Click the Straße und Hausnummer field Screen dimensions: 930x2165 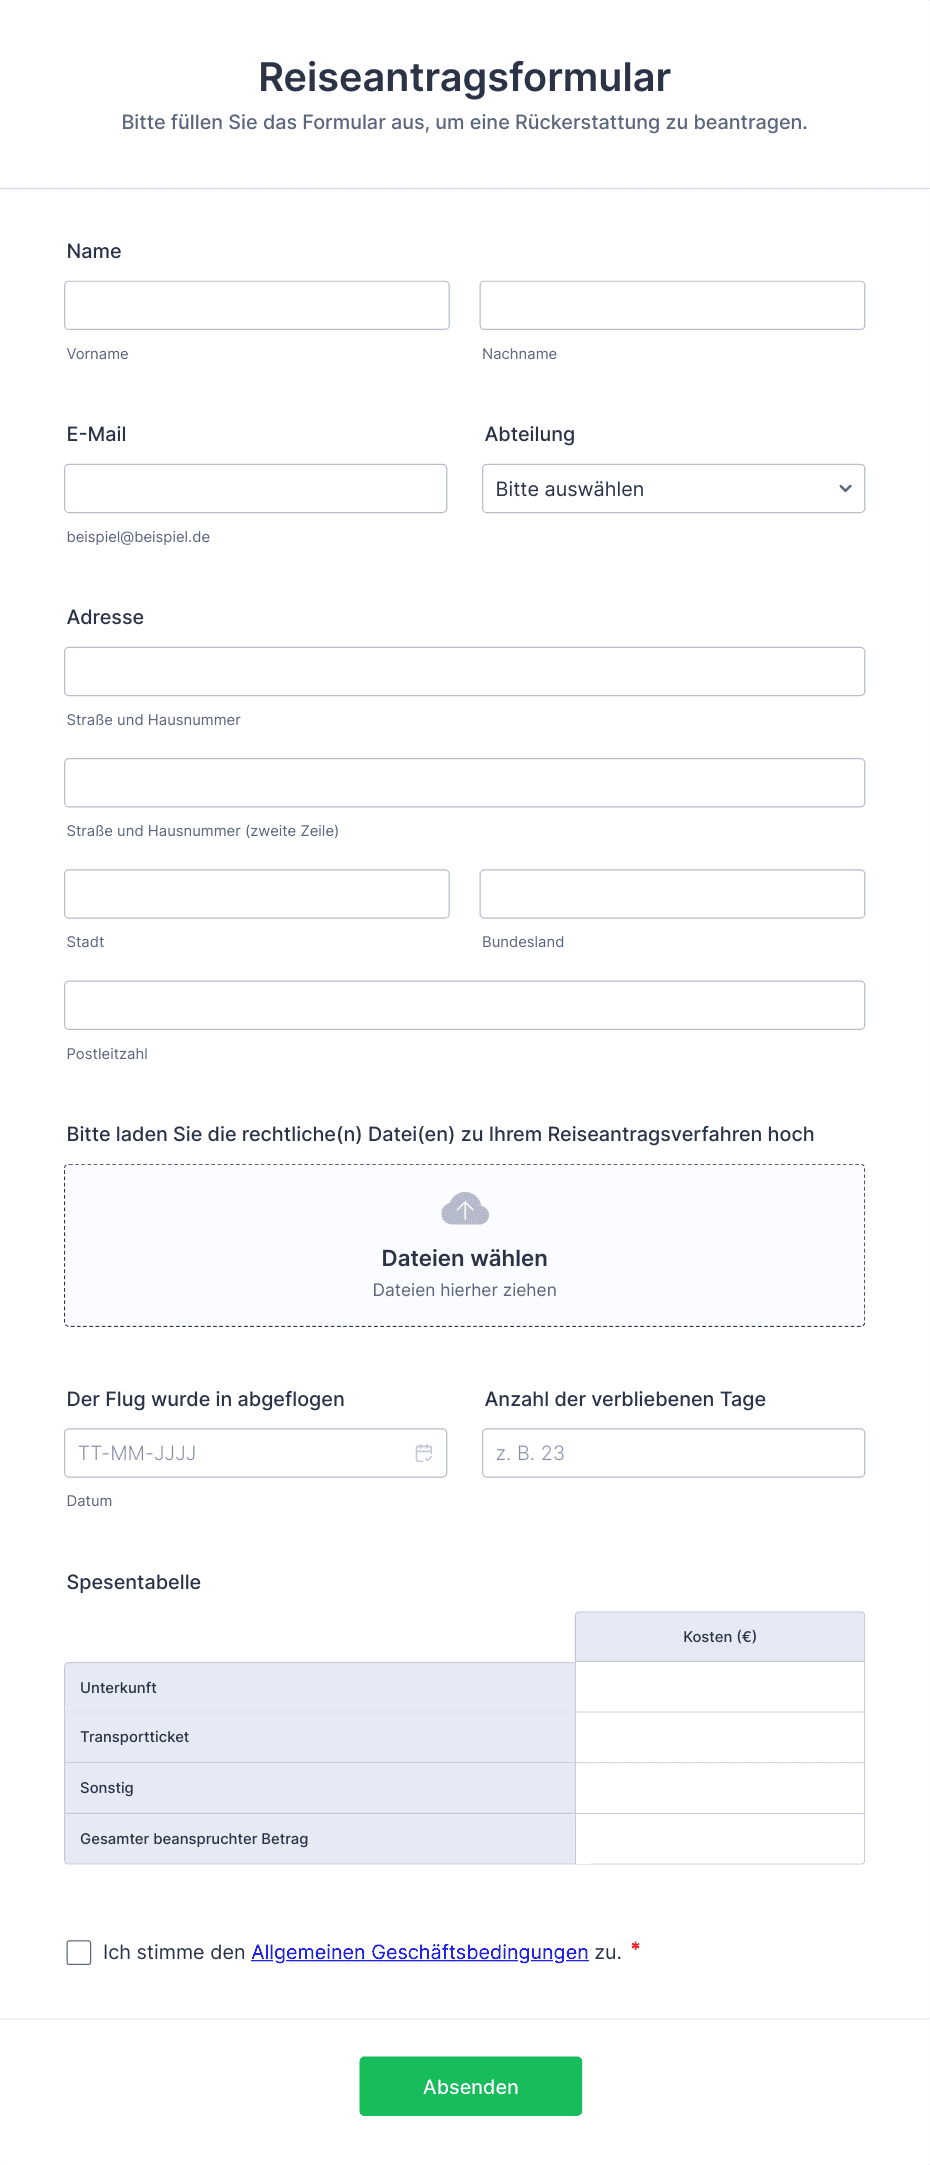tap(464, 671)
